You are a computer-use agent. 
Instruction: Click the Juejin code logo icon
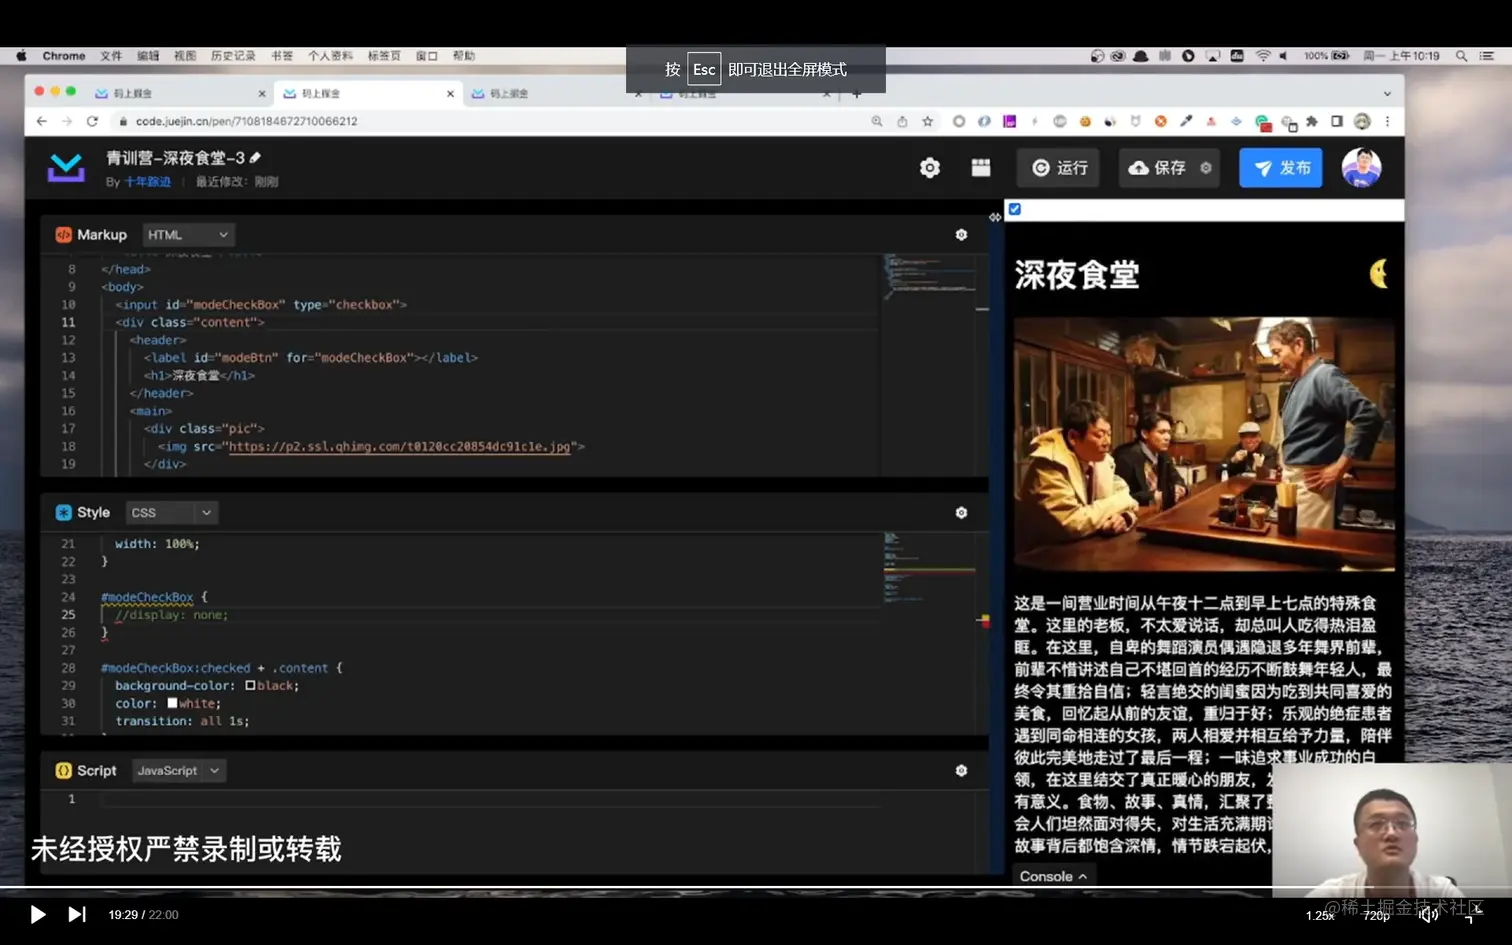[x=66, y=168]
